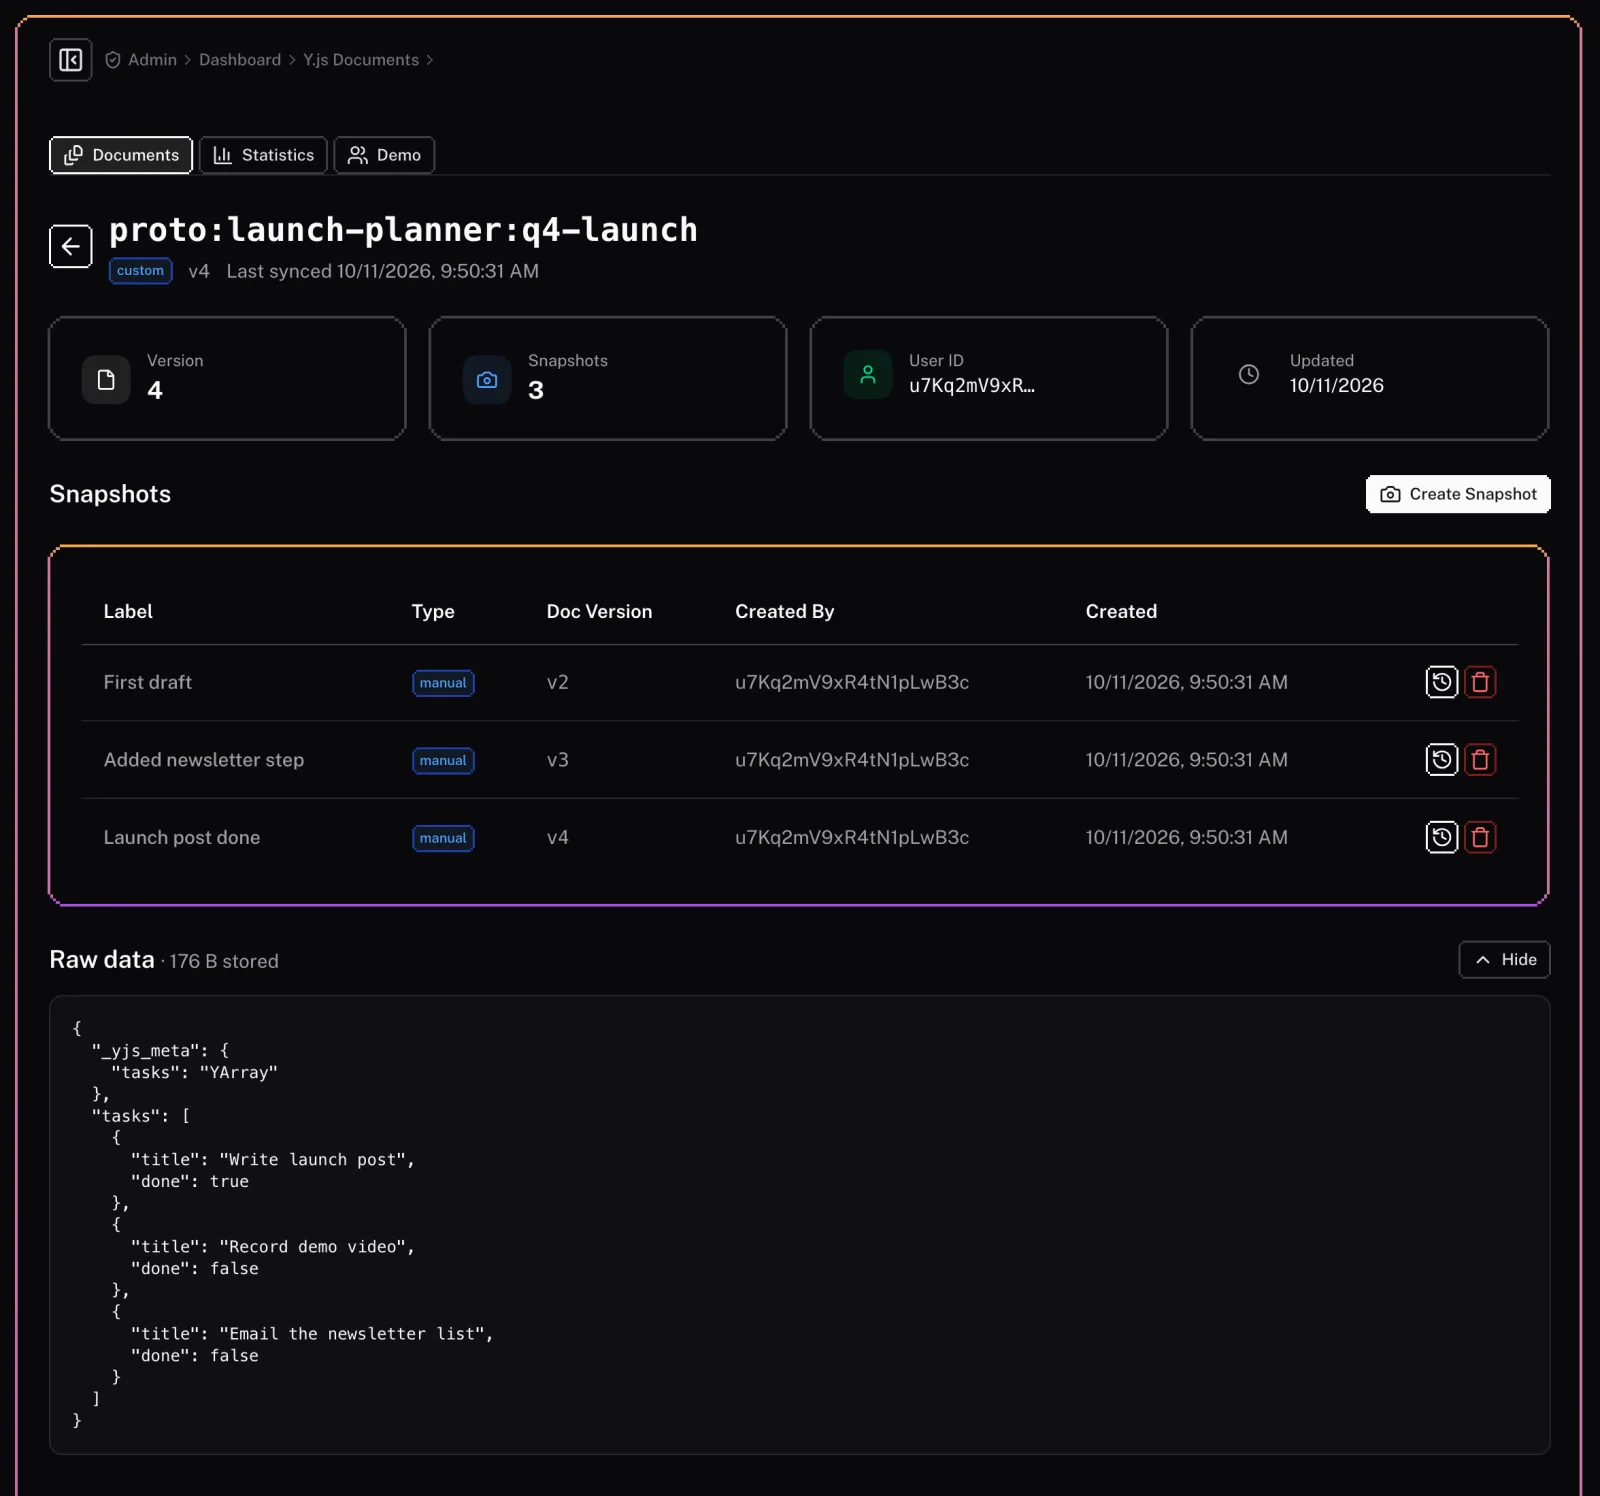Click the v2 doc version cell
Screen dimensions: 1600x1496
(x=558, y=682)
